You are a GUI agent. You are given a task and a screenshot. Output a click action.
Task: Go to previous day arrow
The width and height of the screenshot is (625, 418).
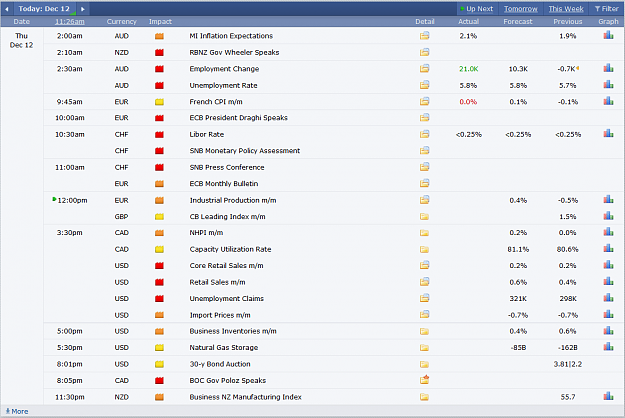pos(7,9)
